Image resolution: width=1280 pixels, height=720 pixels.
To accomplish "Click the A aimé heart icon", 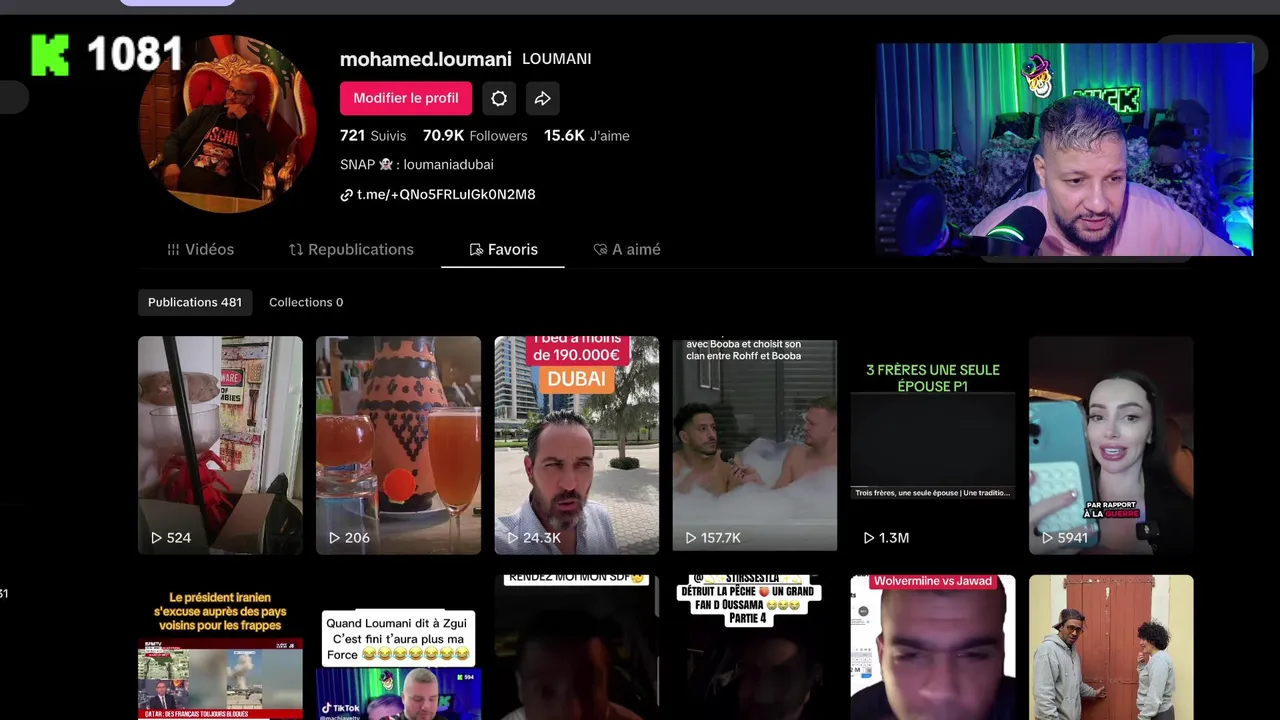I will [600, 250].
